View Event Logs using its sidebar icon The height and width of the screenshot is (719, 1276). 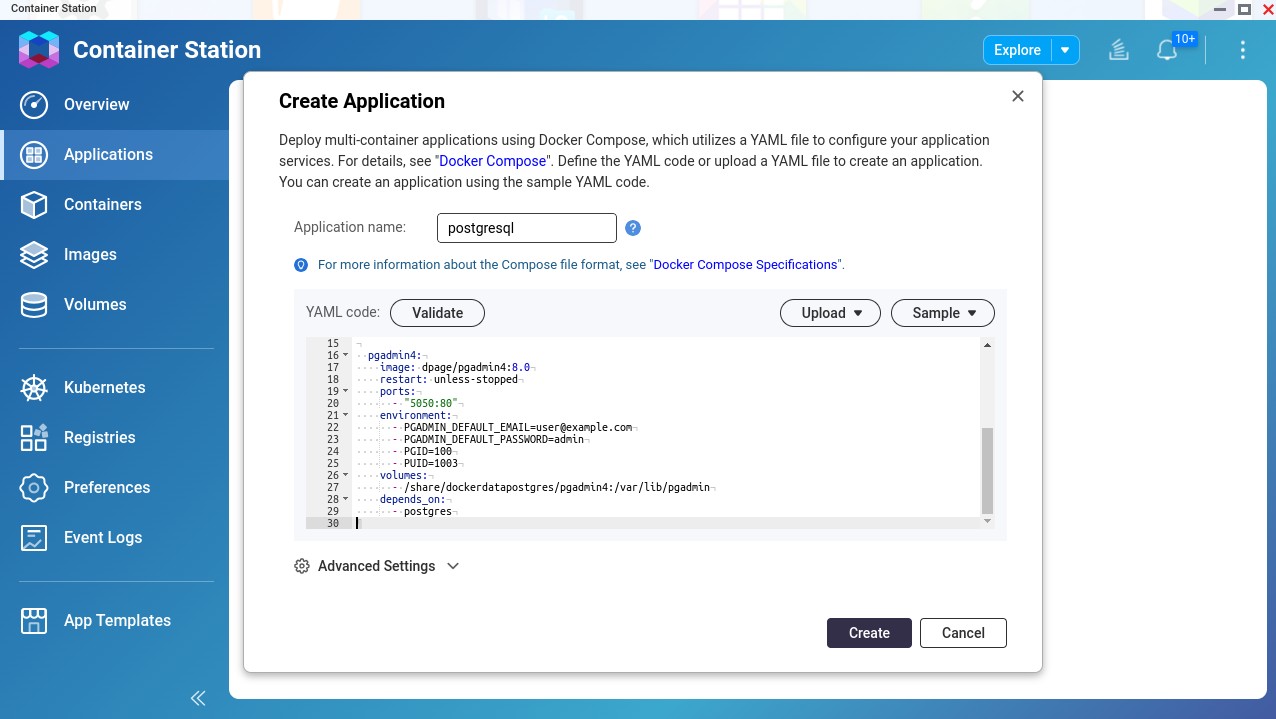33,537
